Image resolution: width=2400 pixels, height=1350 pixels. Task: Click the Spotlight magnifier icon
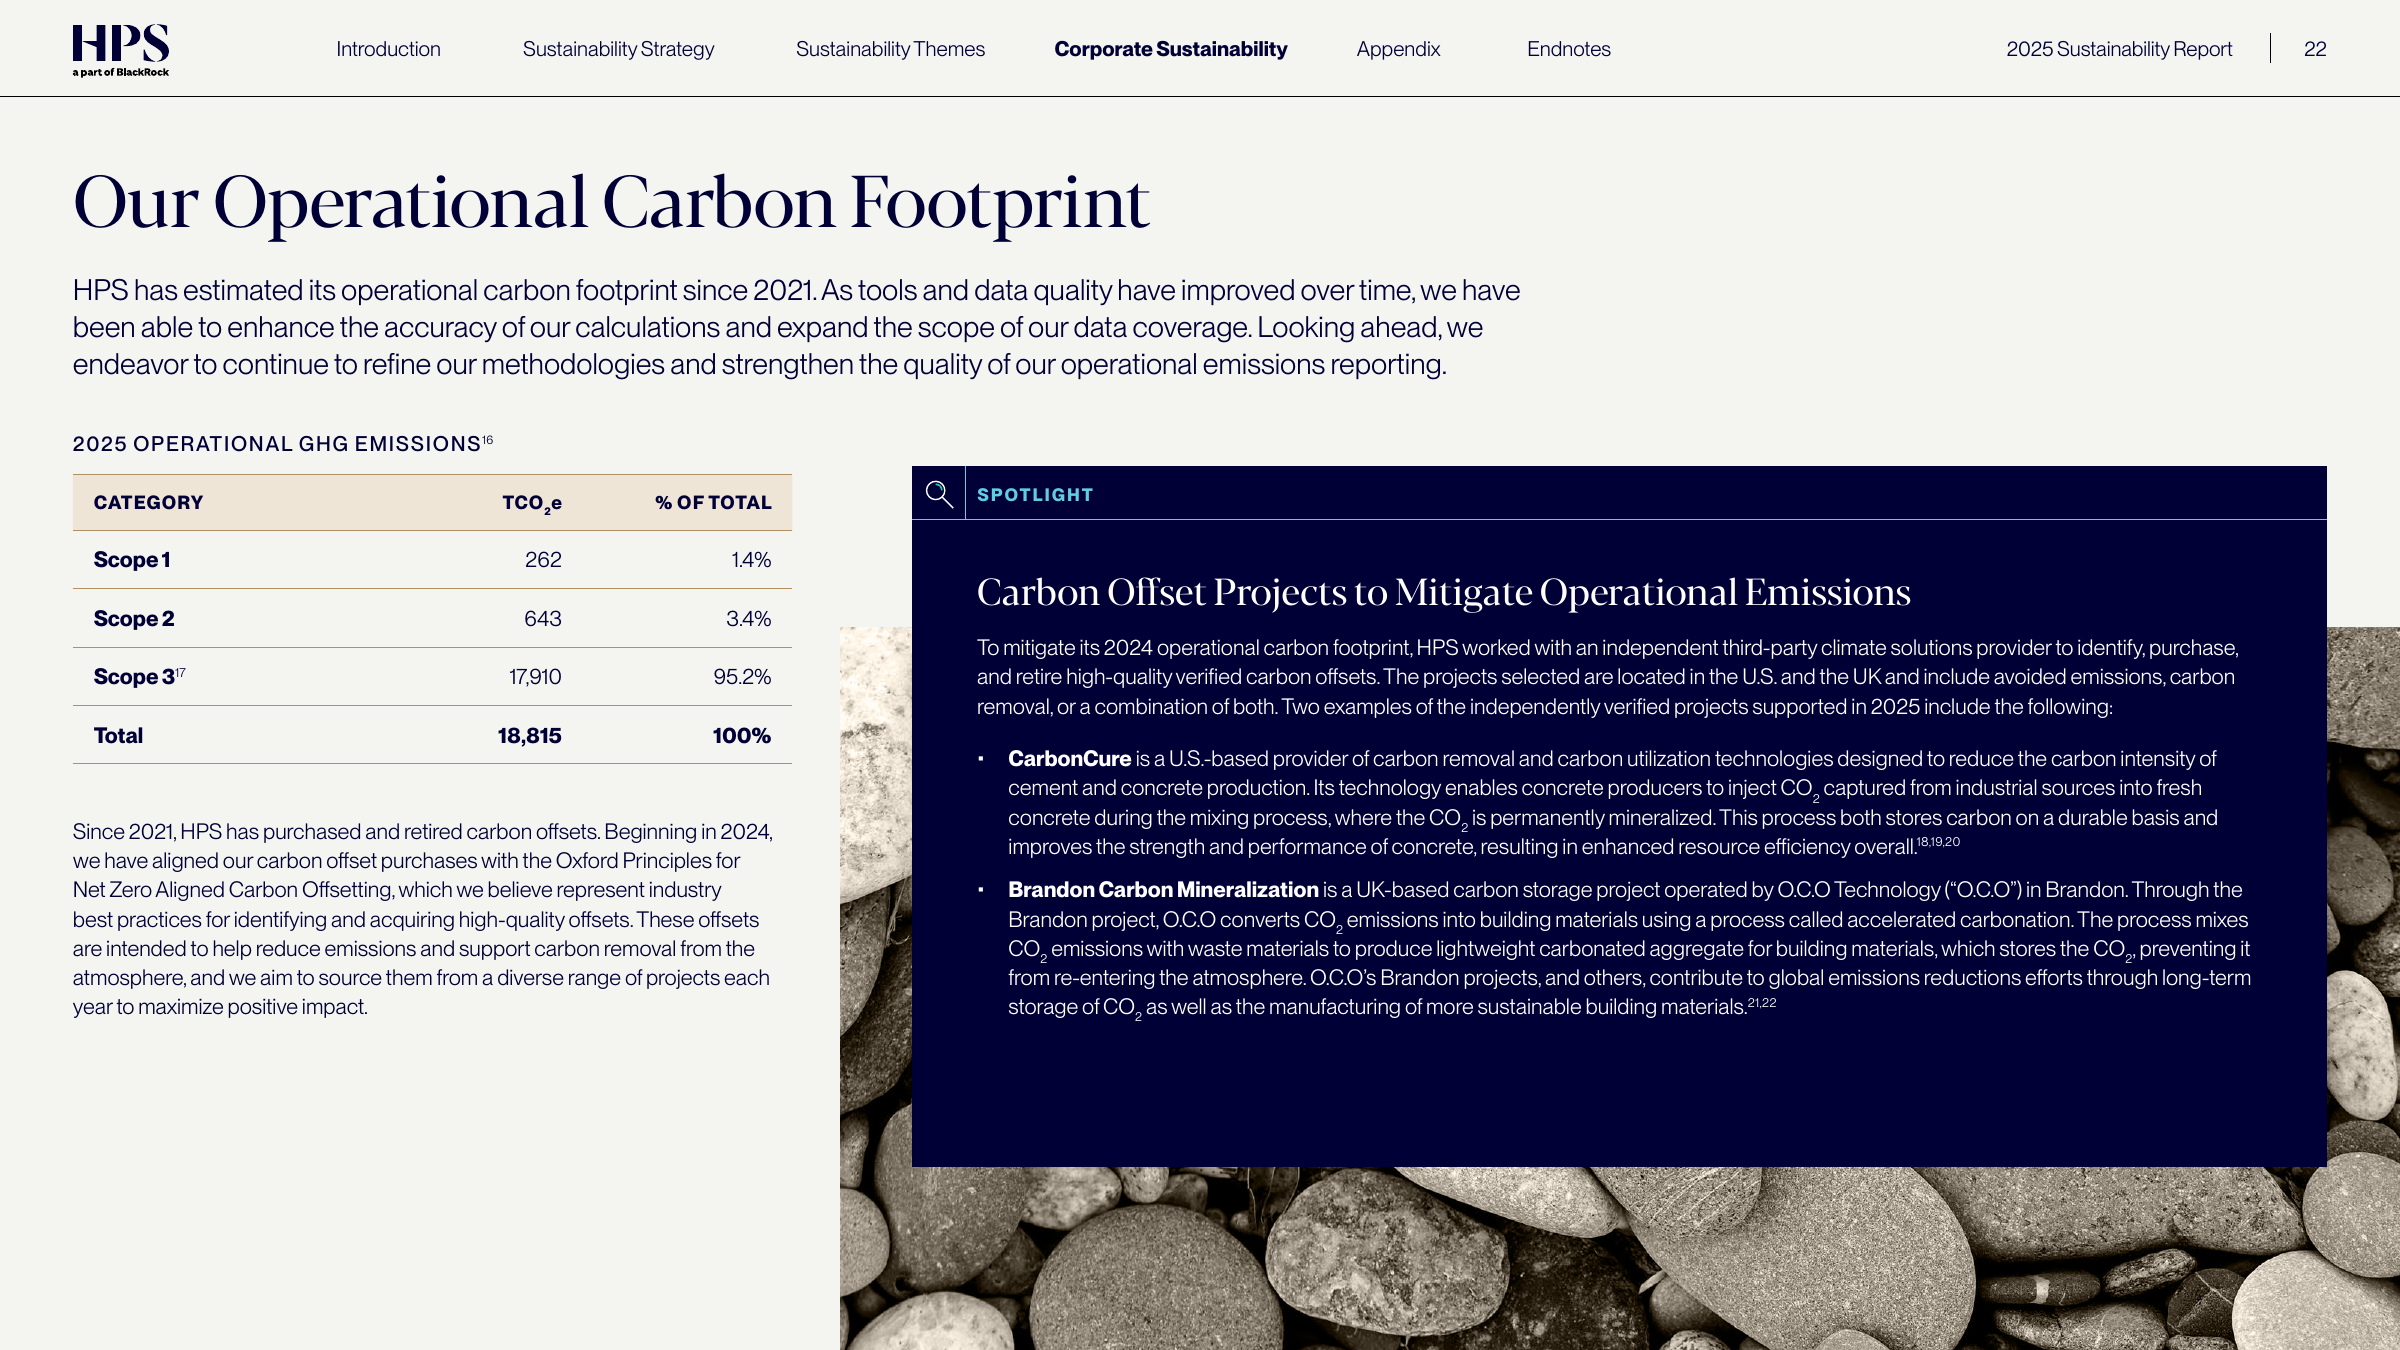938,493
